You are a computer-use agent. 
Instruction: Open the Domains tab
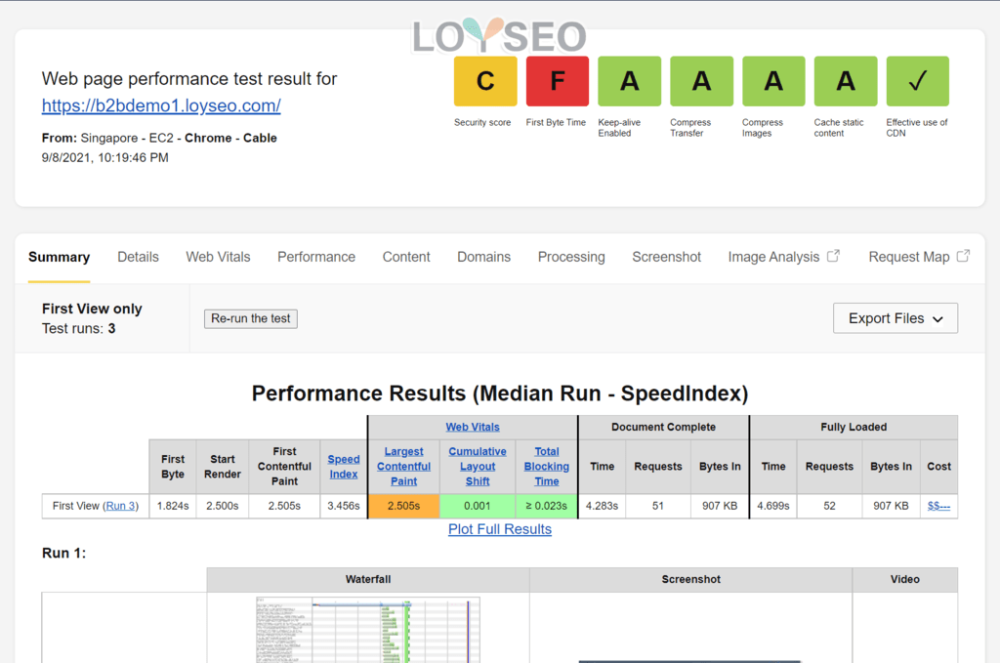(484, 257)
